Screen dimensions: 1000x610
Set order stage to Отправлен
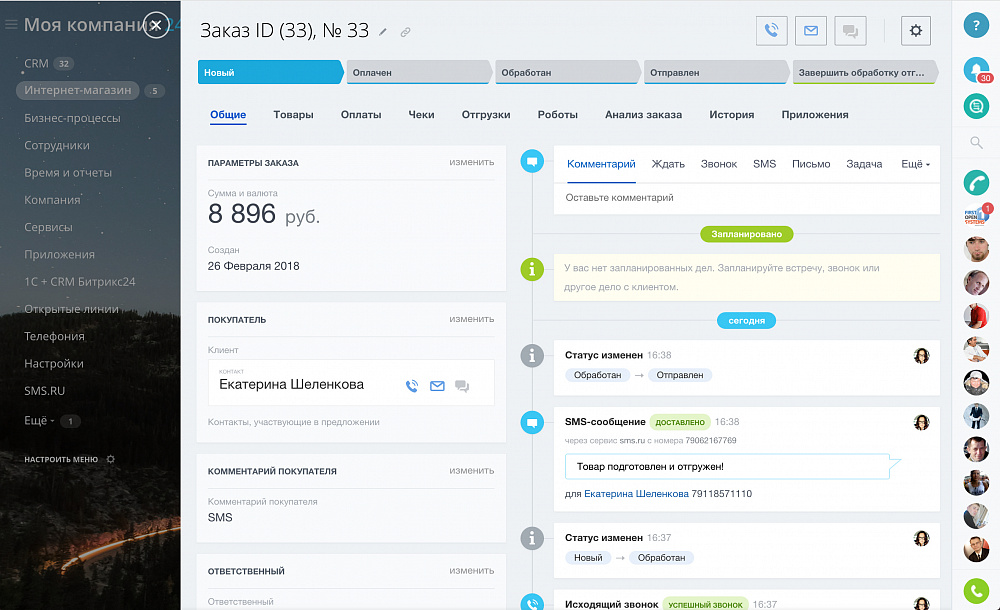716,72
